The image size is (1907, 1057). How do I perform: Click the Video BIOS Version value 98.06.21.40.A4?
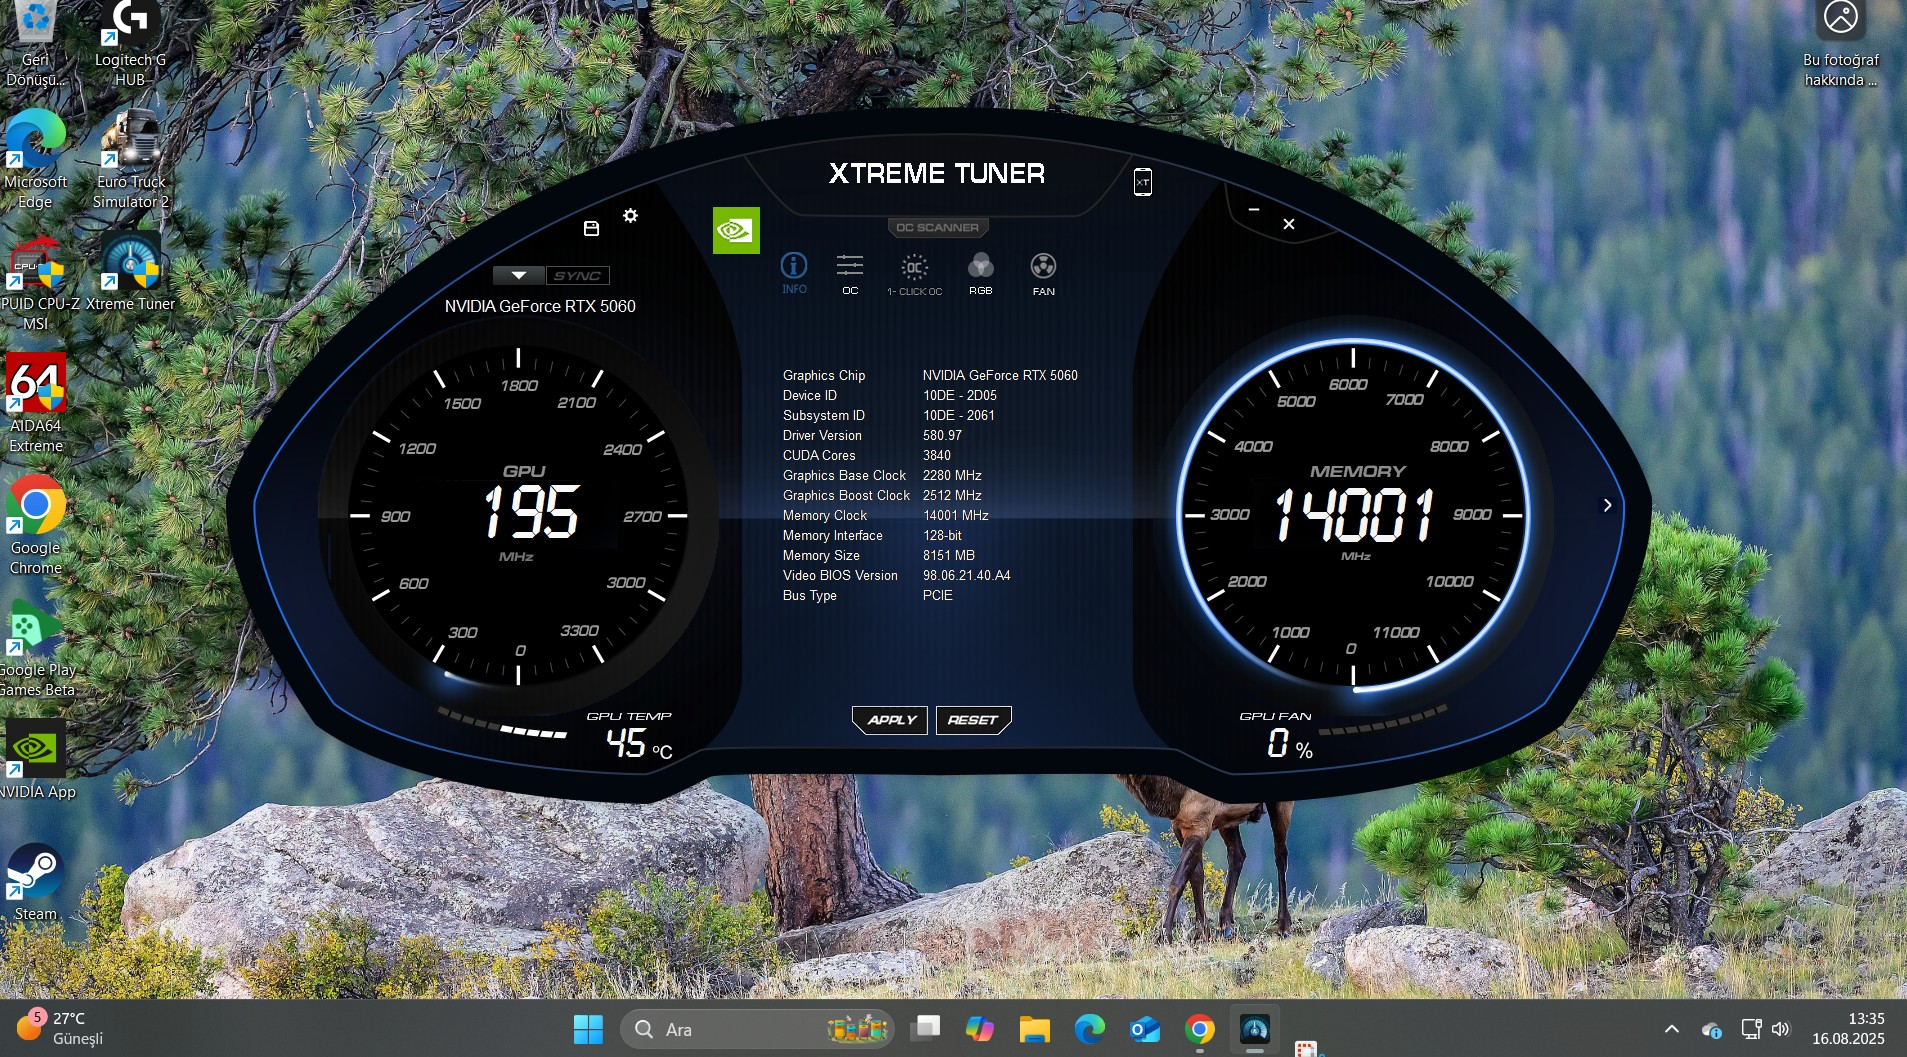[x=966, y=576]
